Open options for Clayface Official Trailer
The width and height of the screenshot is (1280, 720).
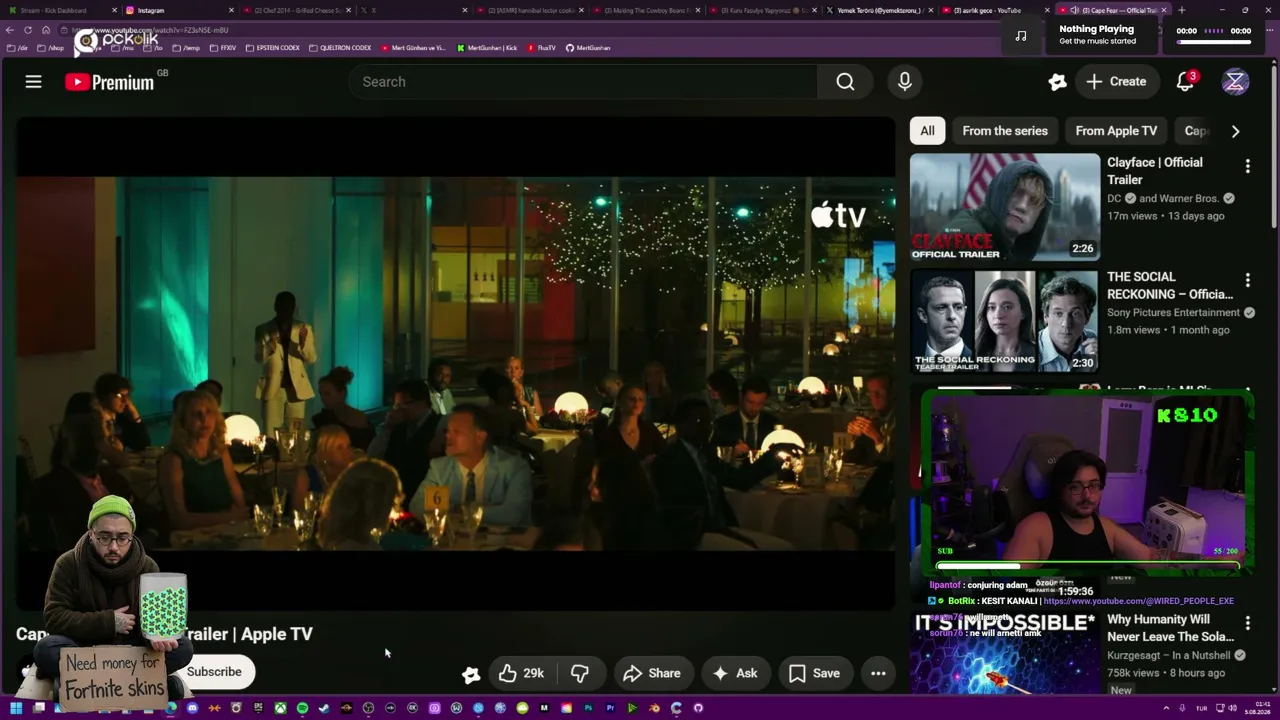[1247, 166]
